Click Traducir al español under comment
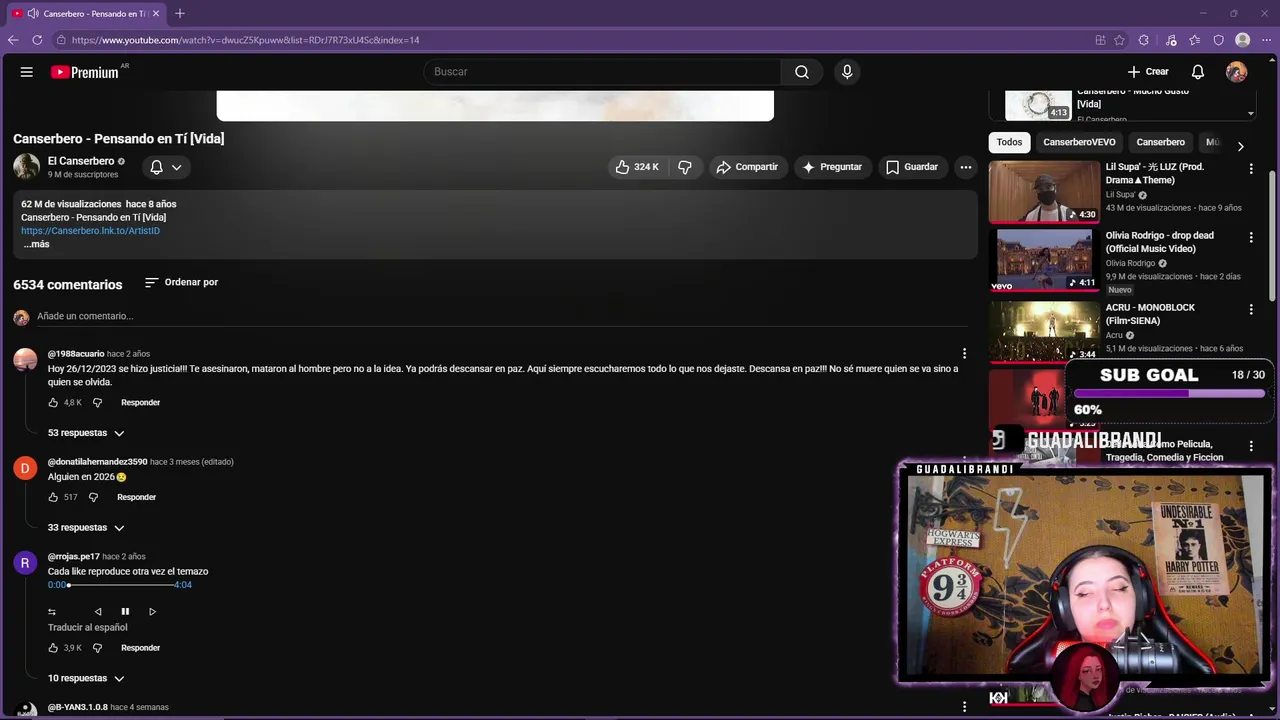 tap(88, 628)
